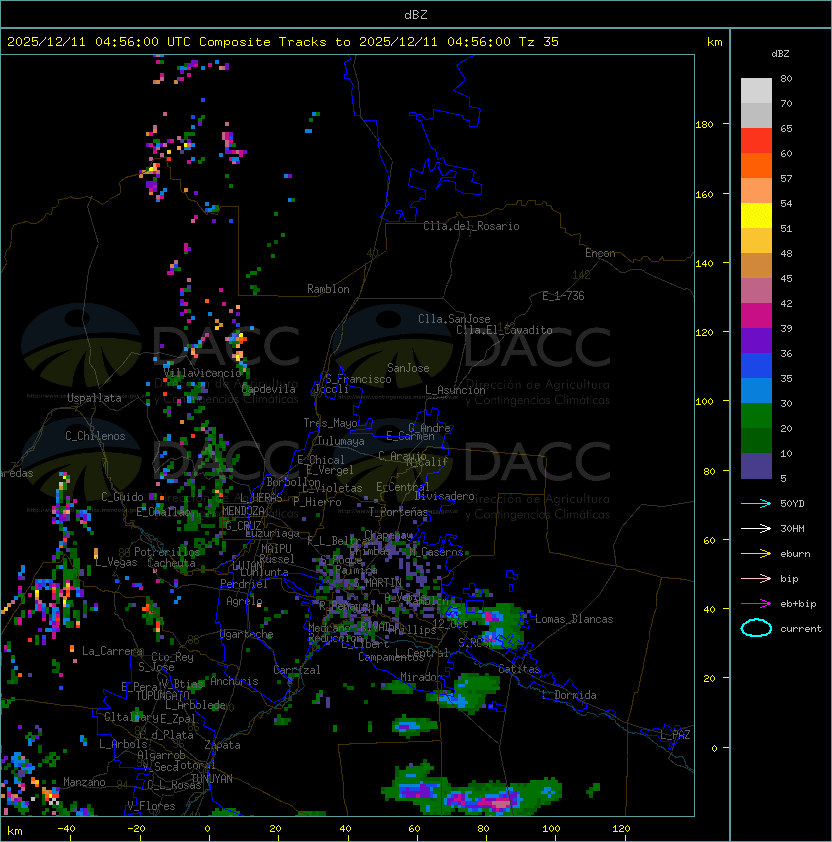Click the yellow eburn arrow icon
The image size is (832, 842).
pyautogui.click(x=756, y=553)
